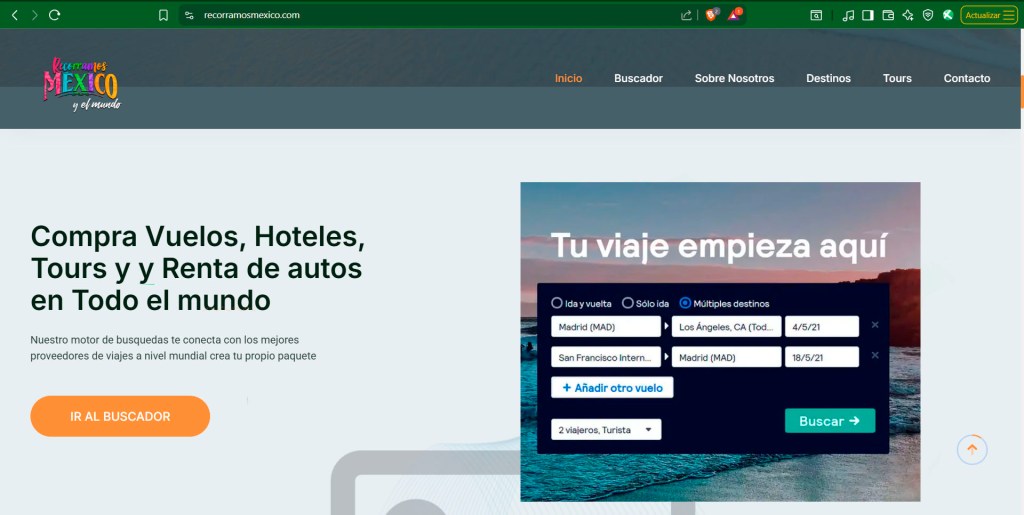
Task: Click the share page icon
Action: [x=686, y=15]
